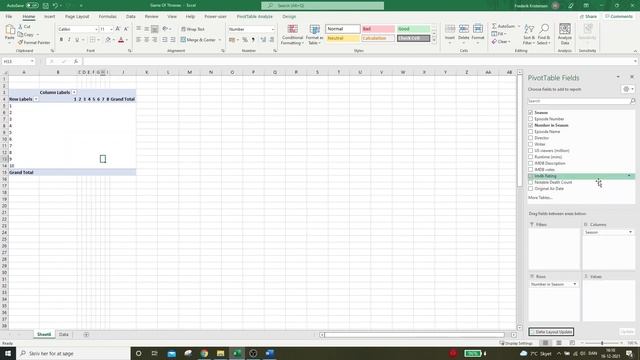Toggle italic formatting

[x=69, y=40]
